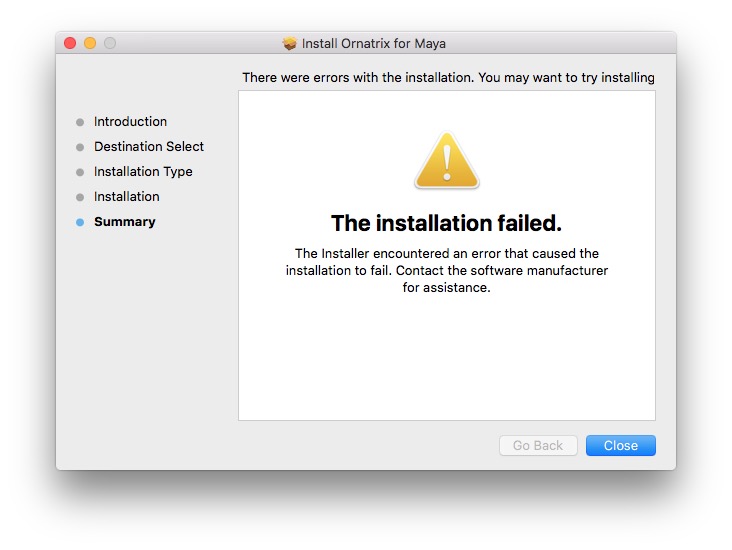Click the package icon in title bar

point(290,43)
